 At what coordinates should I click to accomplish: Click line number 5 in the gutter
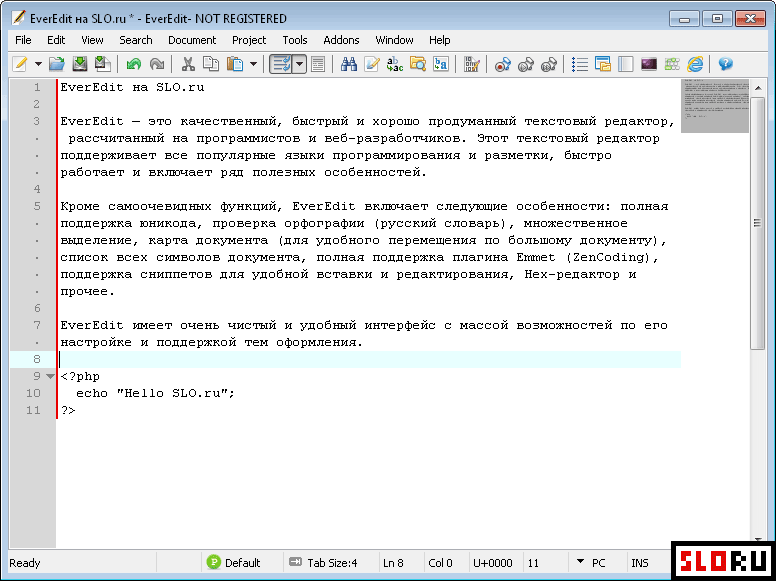coord(37,206)
